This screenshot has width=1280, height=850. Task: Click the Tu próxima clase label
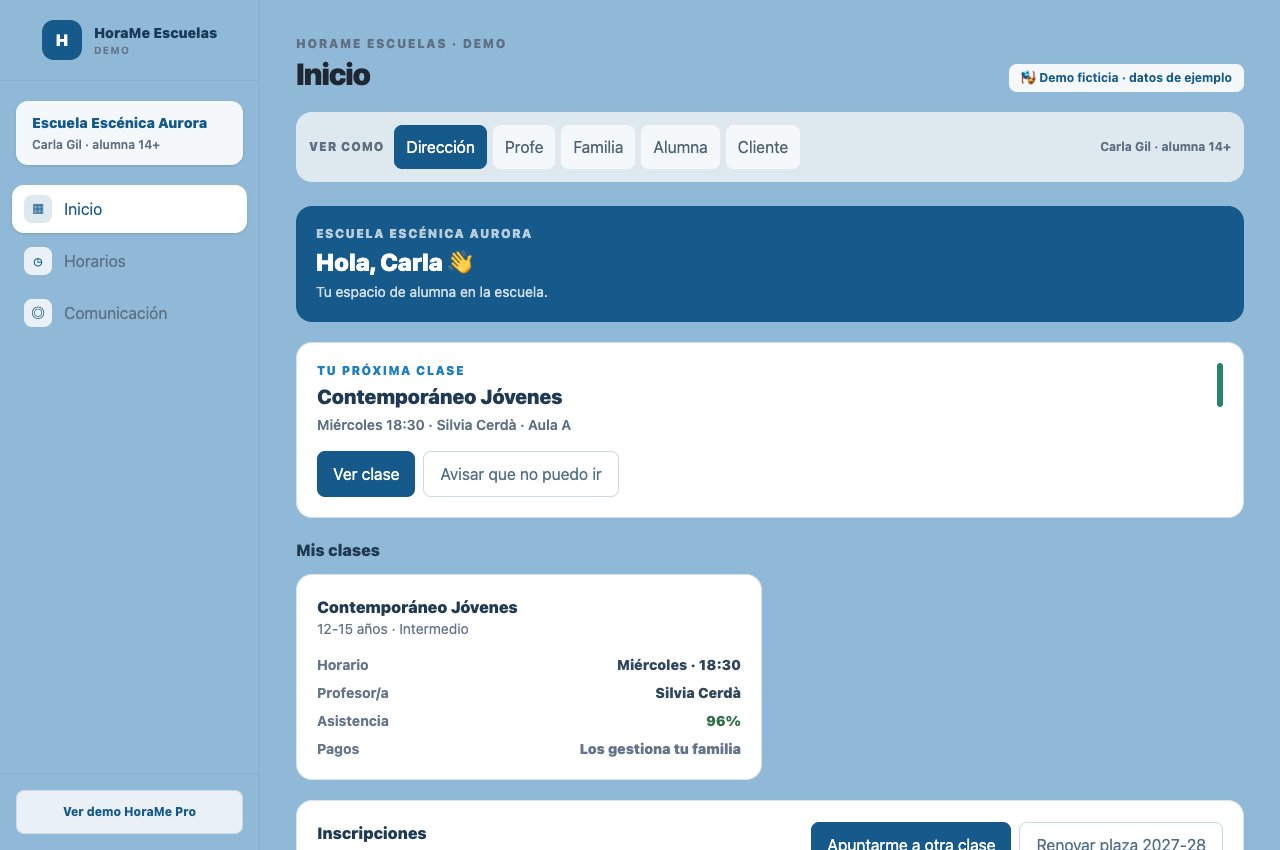pos(391,371)
